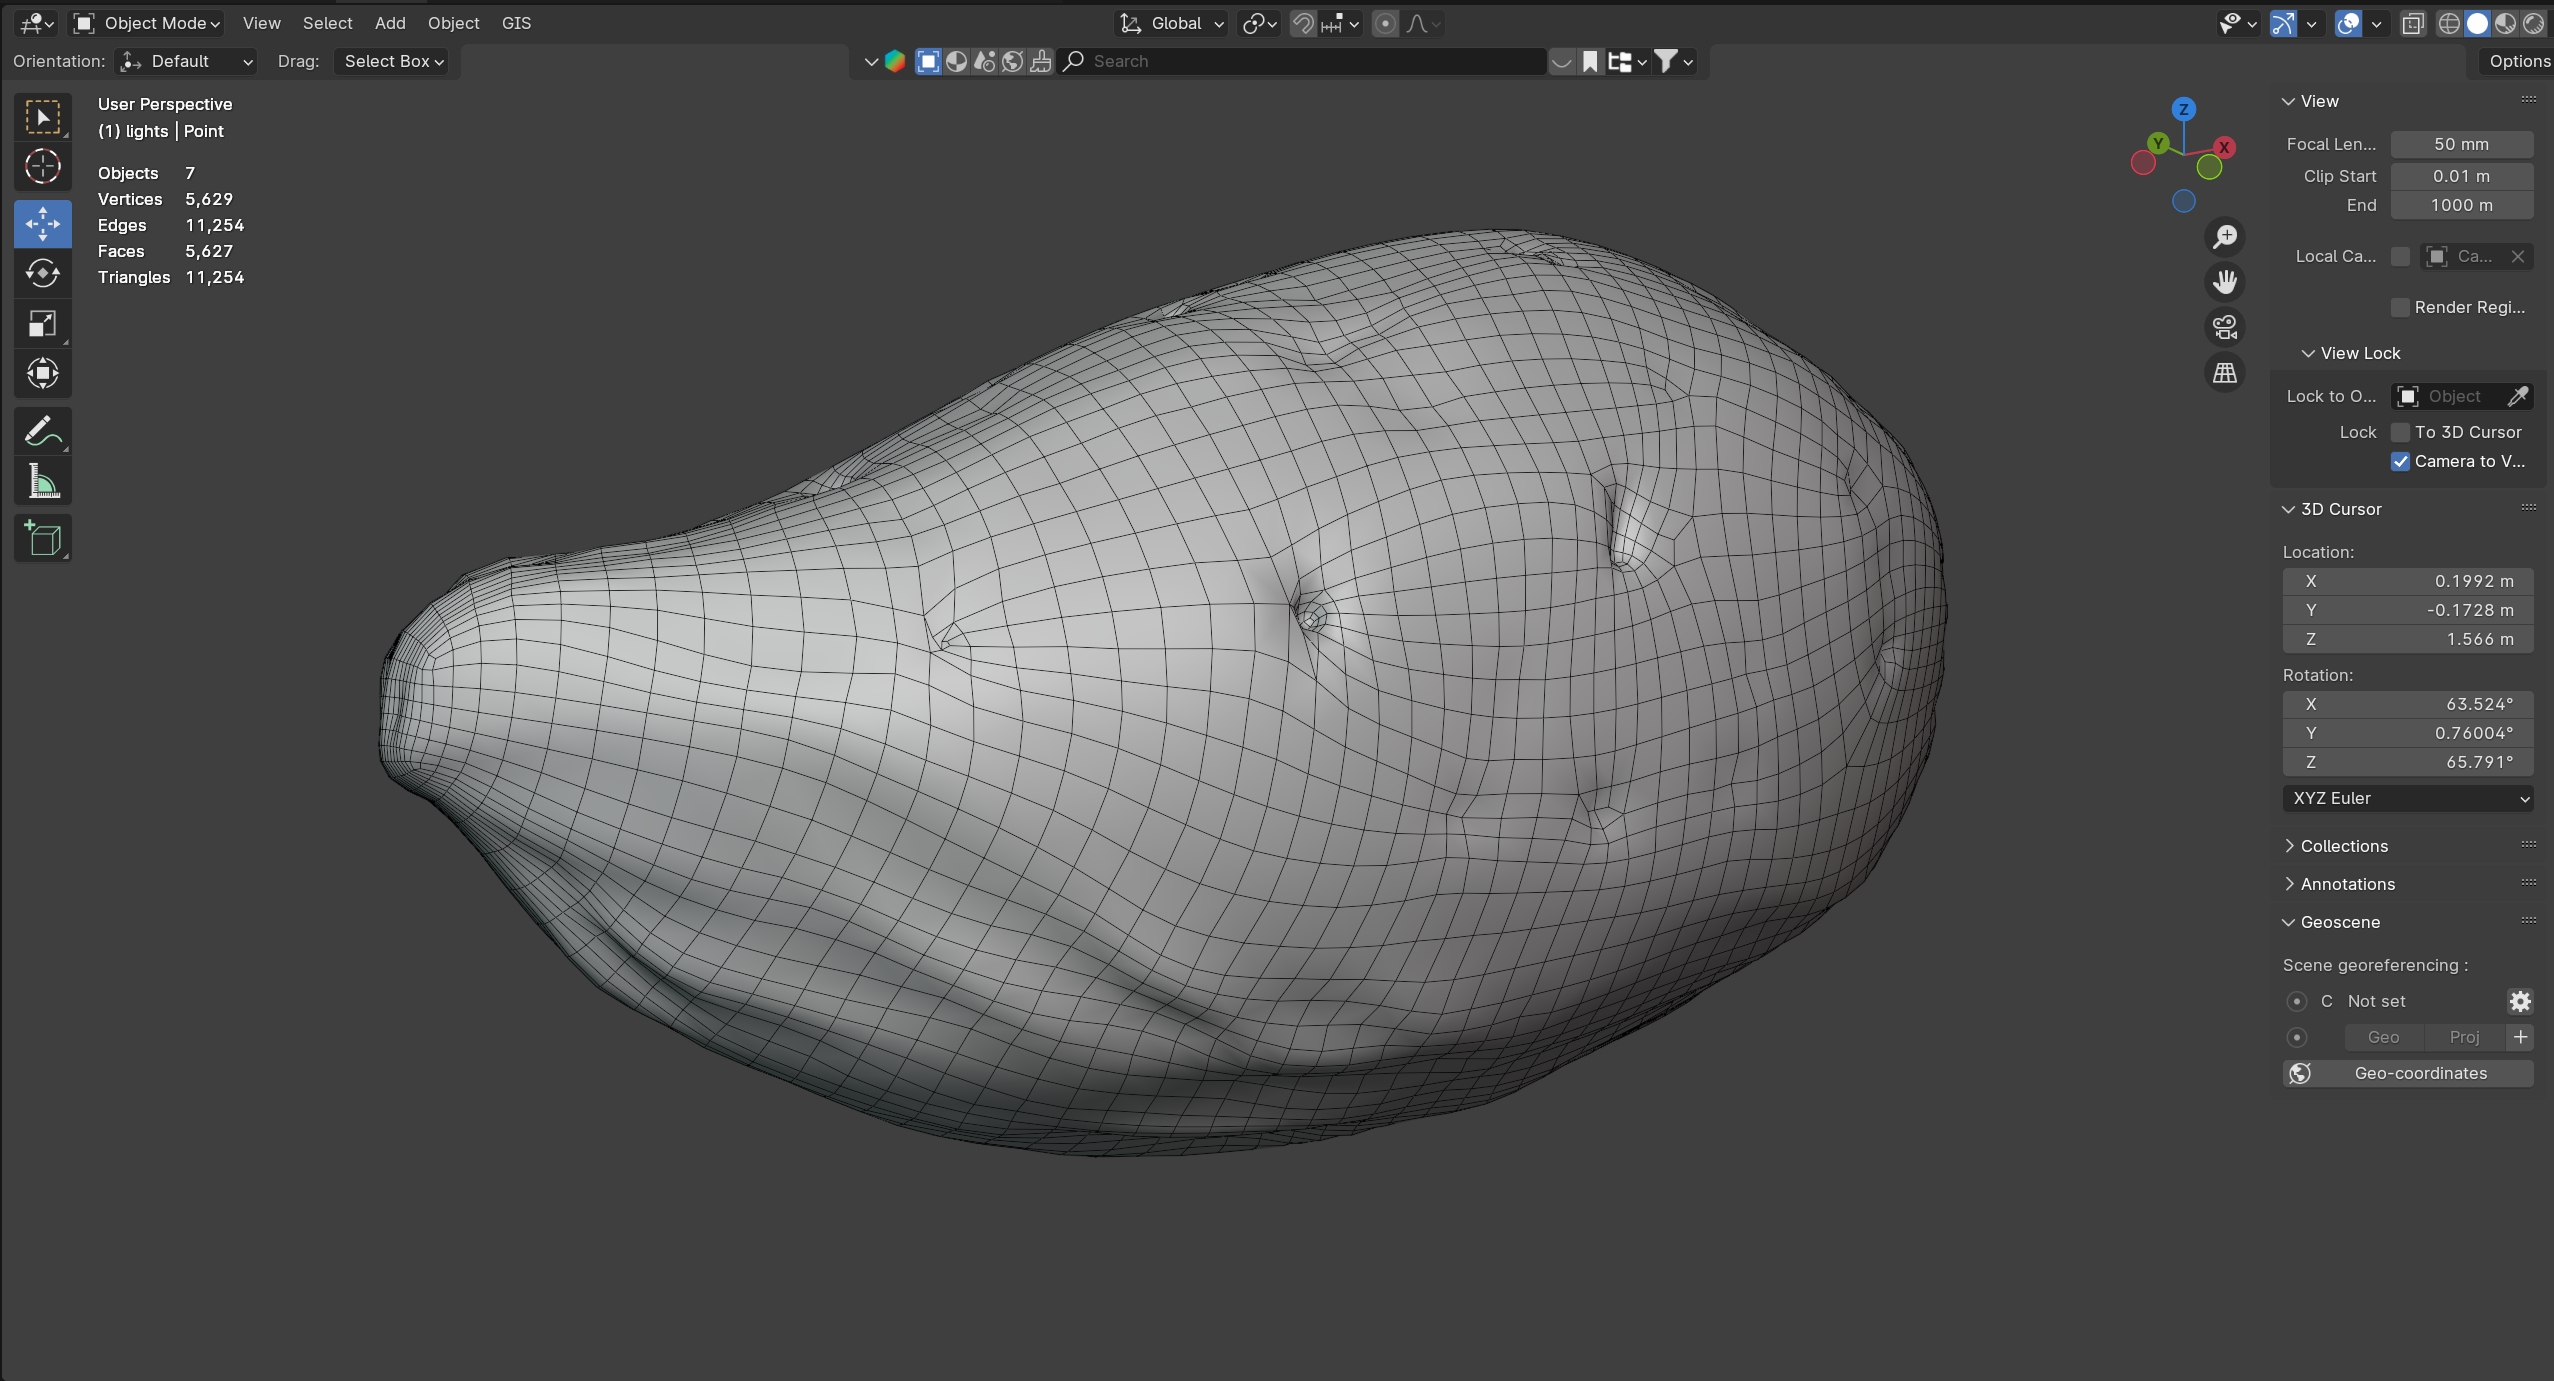This screenshot has height=1381, width=2554.
Task: Select the Rotate tool in toolbar
Action: [x=42, y=273]
